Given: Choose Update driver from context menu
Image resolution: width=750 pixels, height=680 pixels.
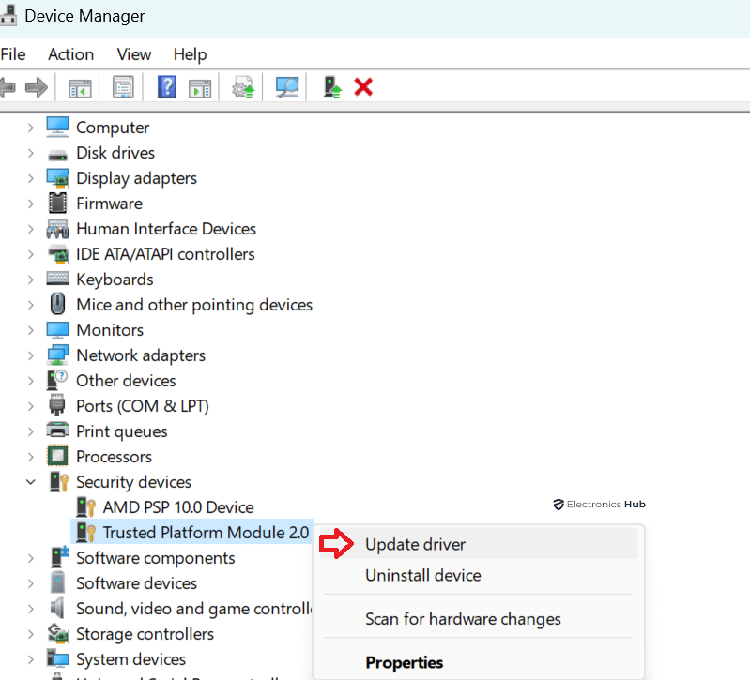Looking at the screenshot, I should point(415,544).
